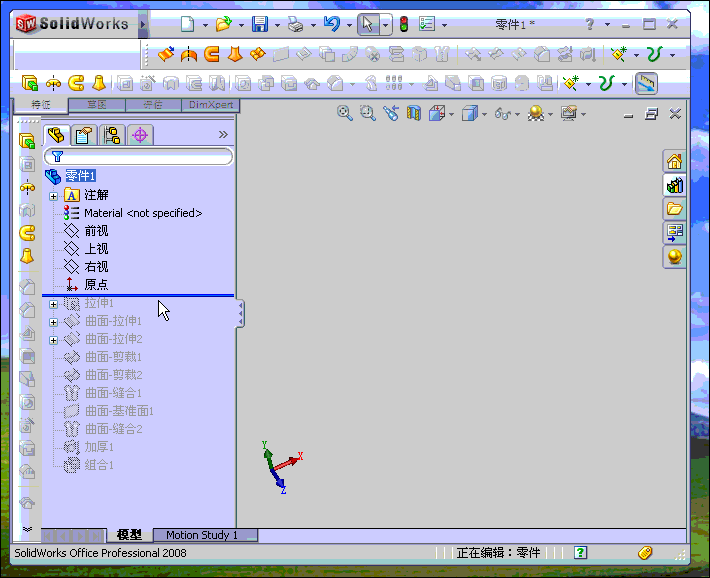Select the 原点 origin item

tap(96, 284)
